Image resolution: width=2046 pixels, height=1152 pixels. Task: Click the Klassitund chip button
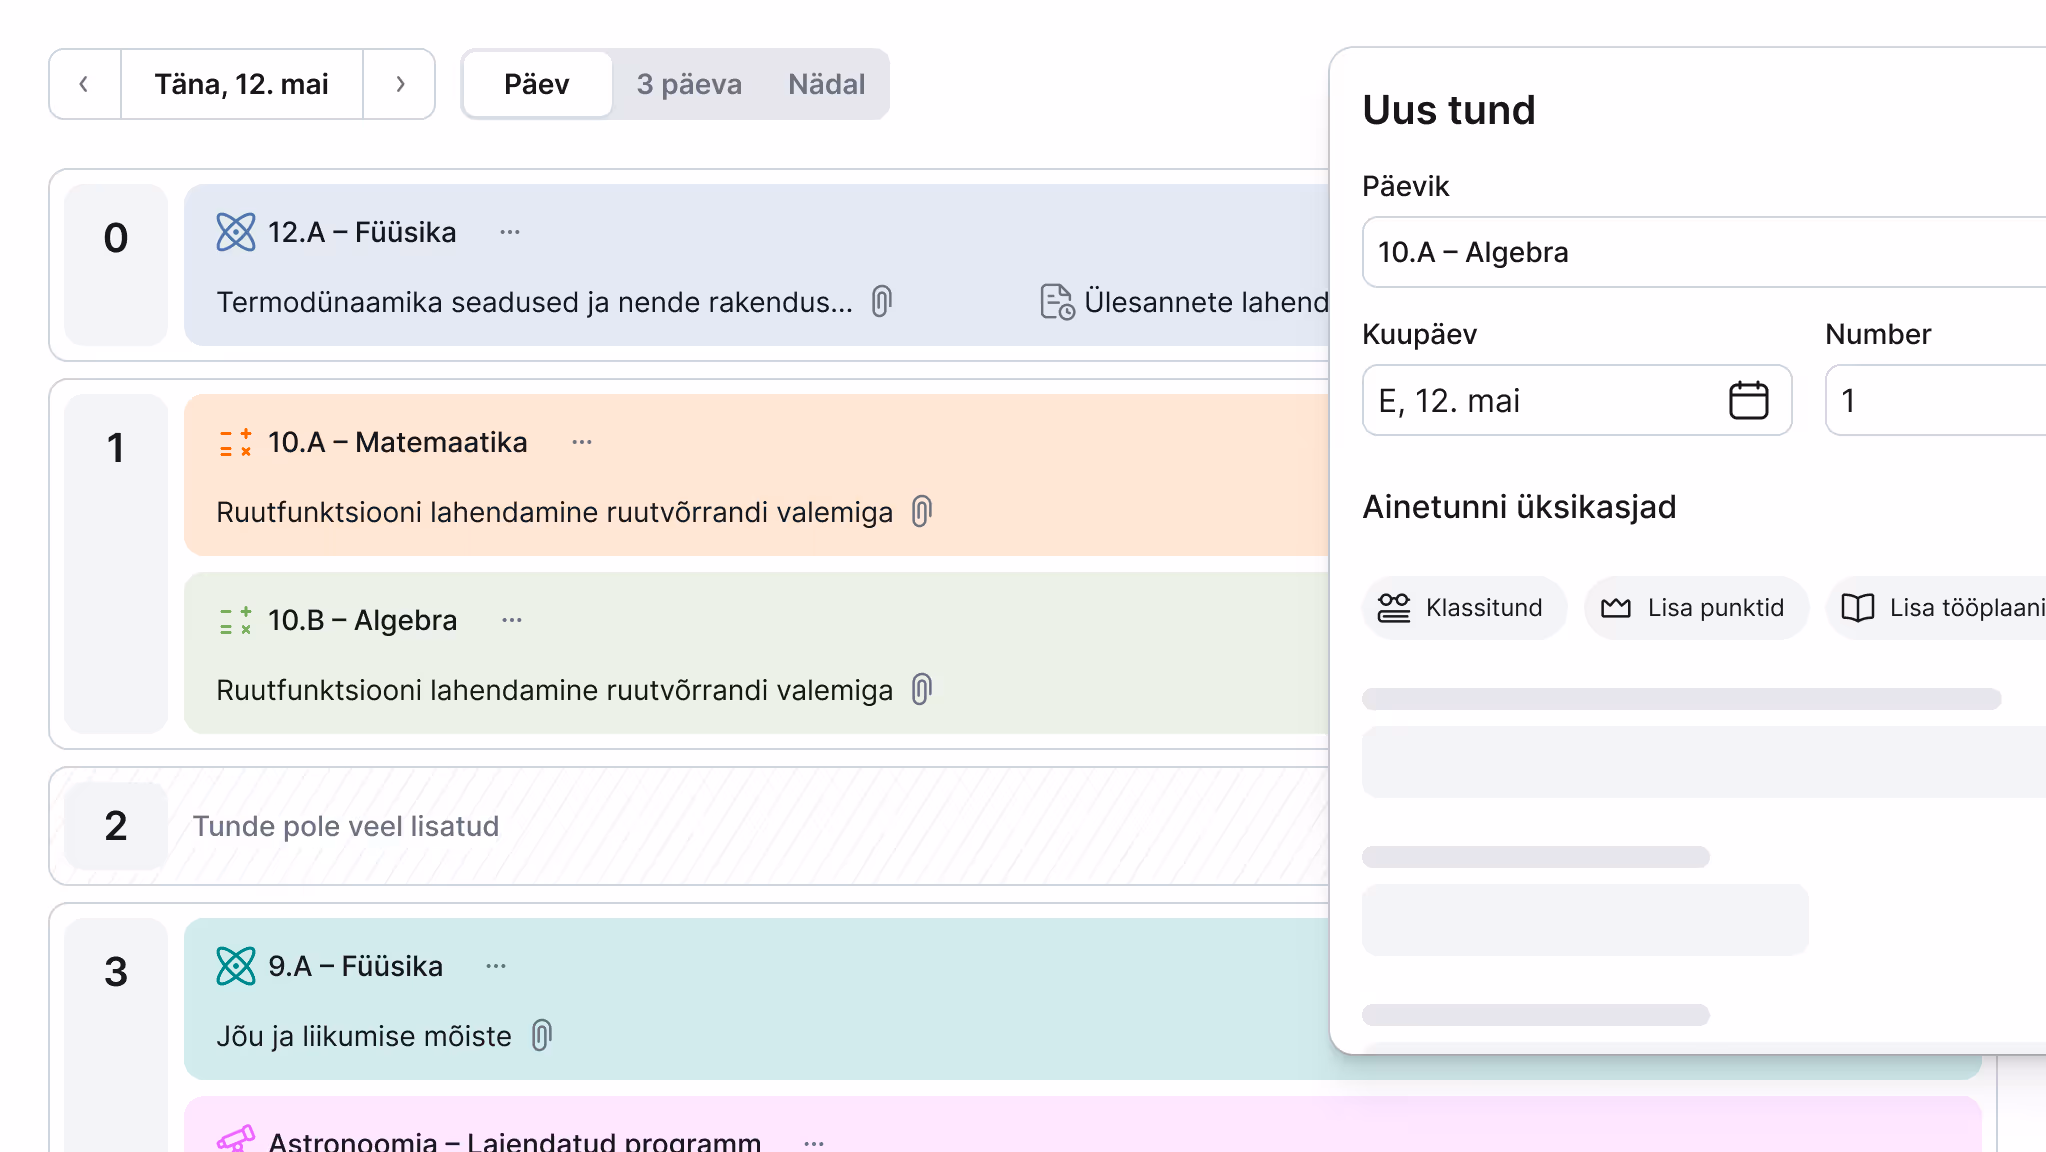1463,607
